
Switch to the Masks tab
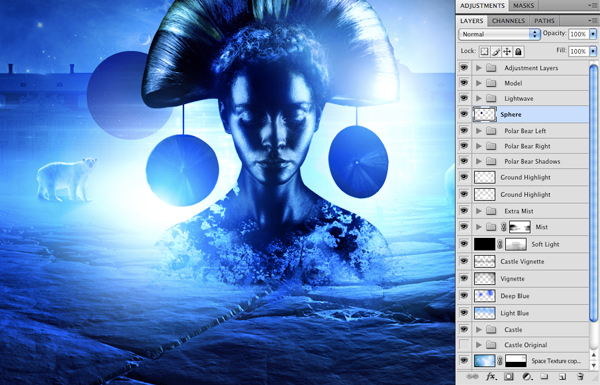point(523,5)
